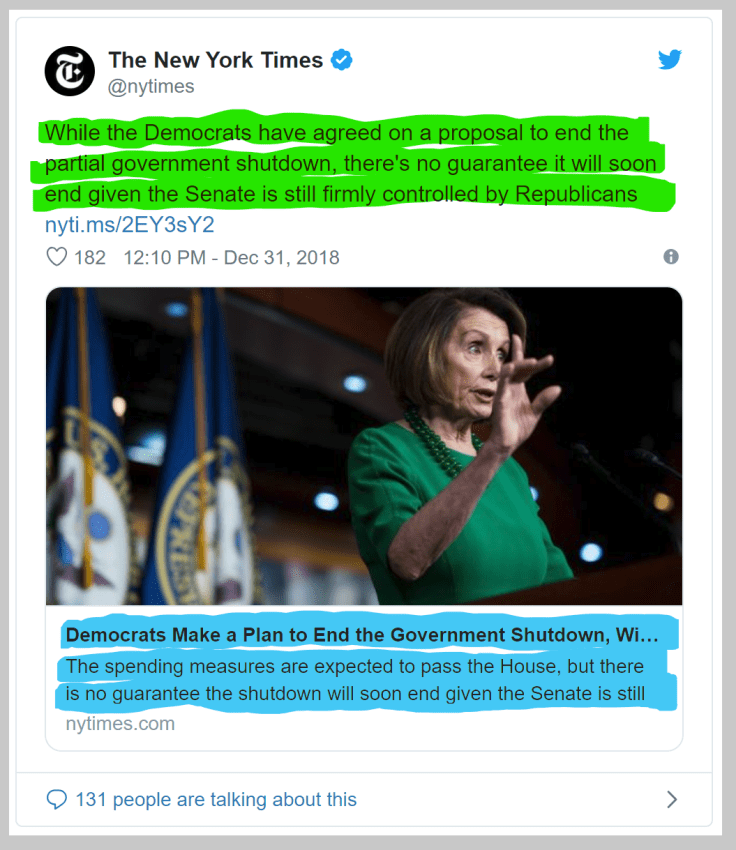Click the 182 likes count
Viewport: 736px width, 850px height.
point(90,257)
